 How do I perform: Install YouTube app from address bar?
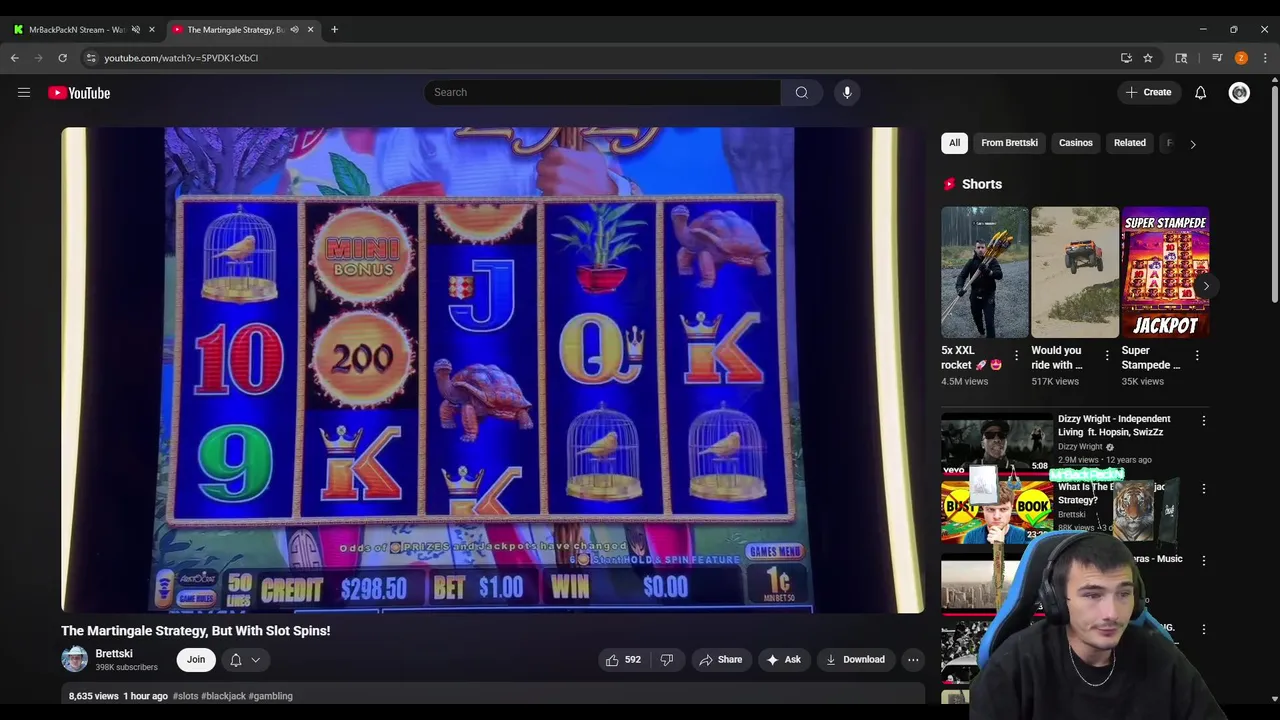coord(1126,58)
